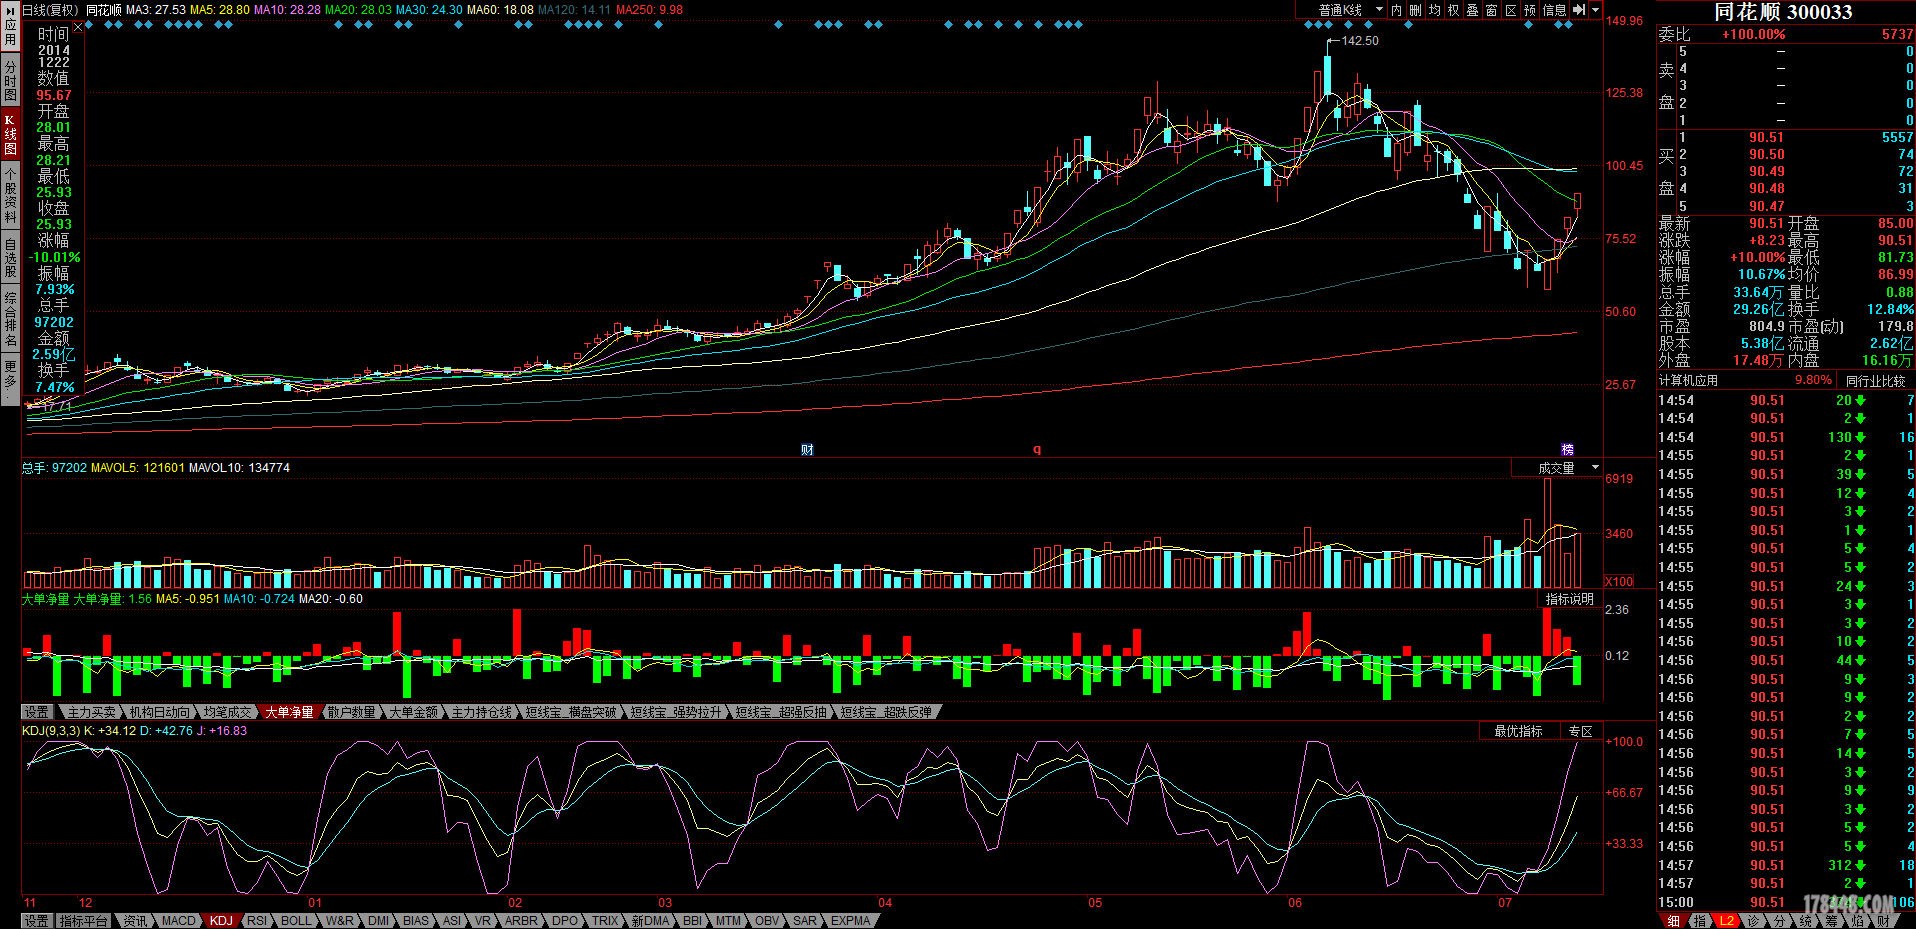Click the 最优指标 button
The image size is (1916, 929).
coord(1518,731)
